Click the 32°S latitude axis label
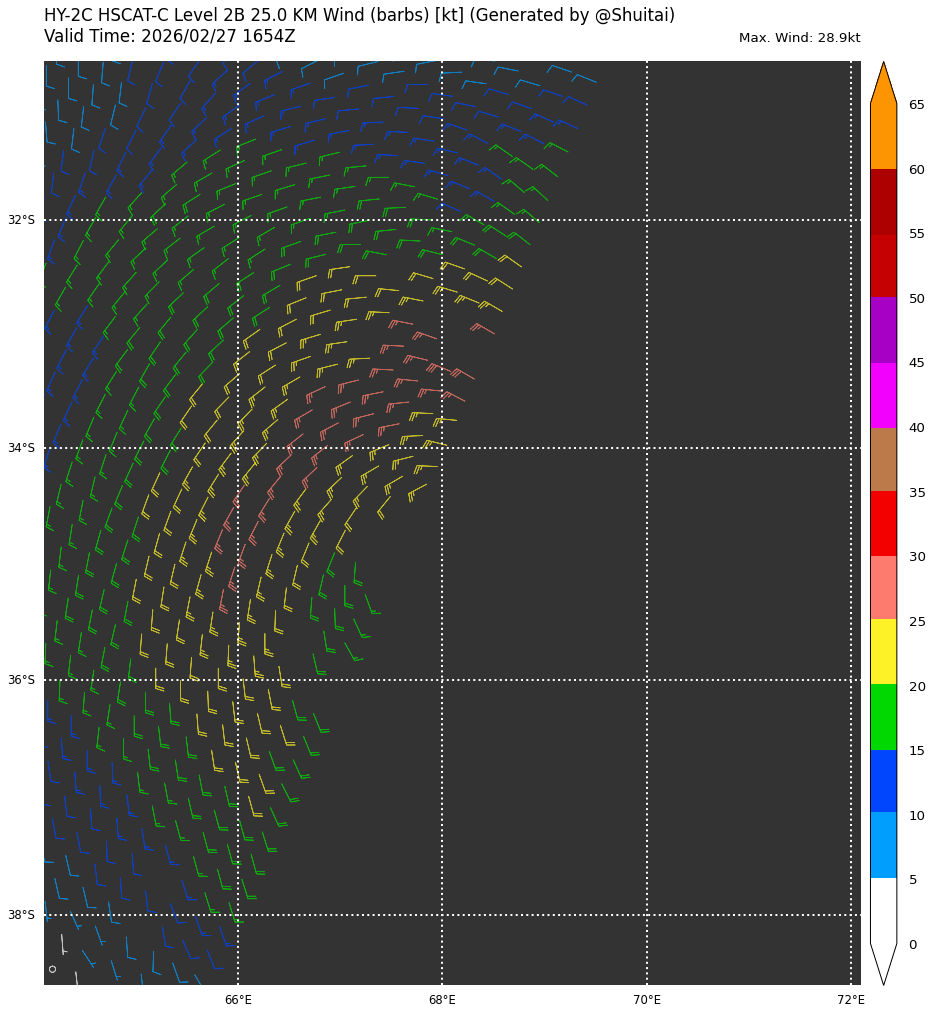Screen dimensions: 932x1014 click(x=21, y=220)
